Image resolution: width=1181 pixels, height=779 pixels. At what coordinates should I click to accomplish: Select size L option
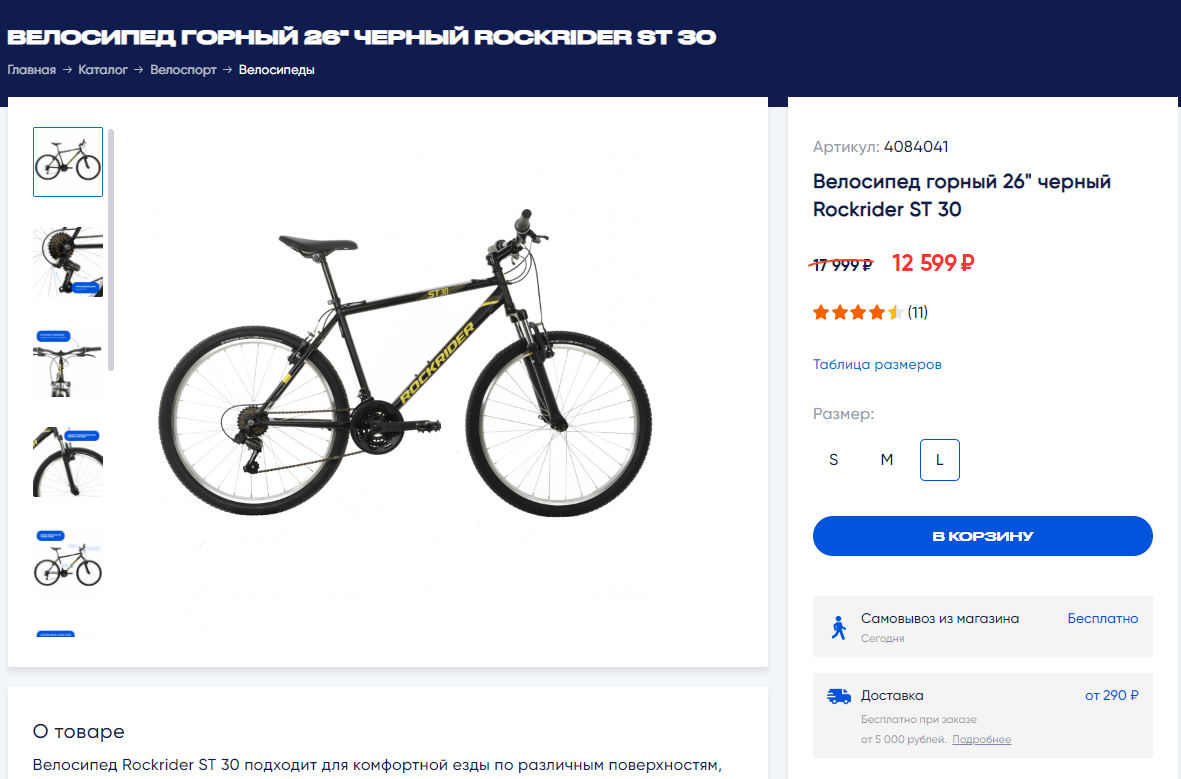point(940,460)
